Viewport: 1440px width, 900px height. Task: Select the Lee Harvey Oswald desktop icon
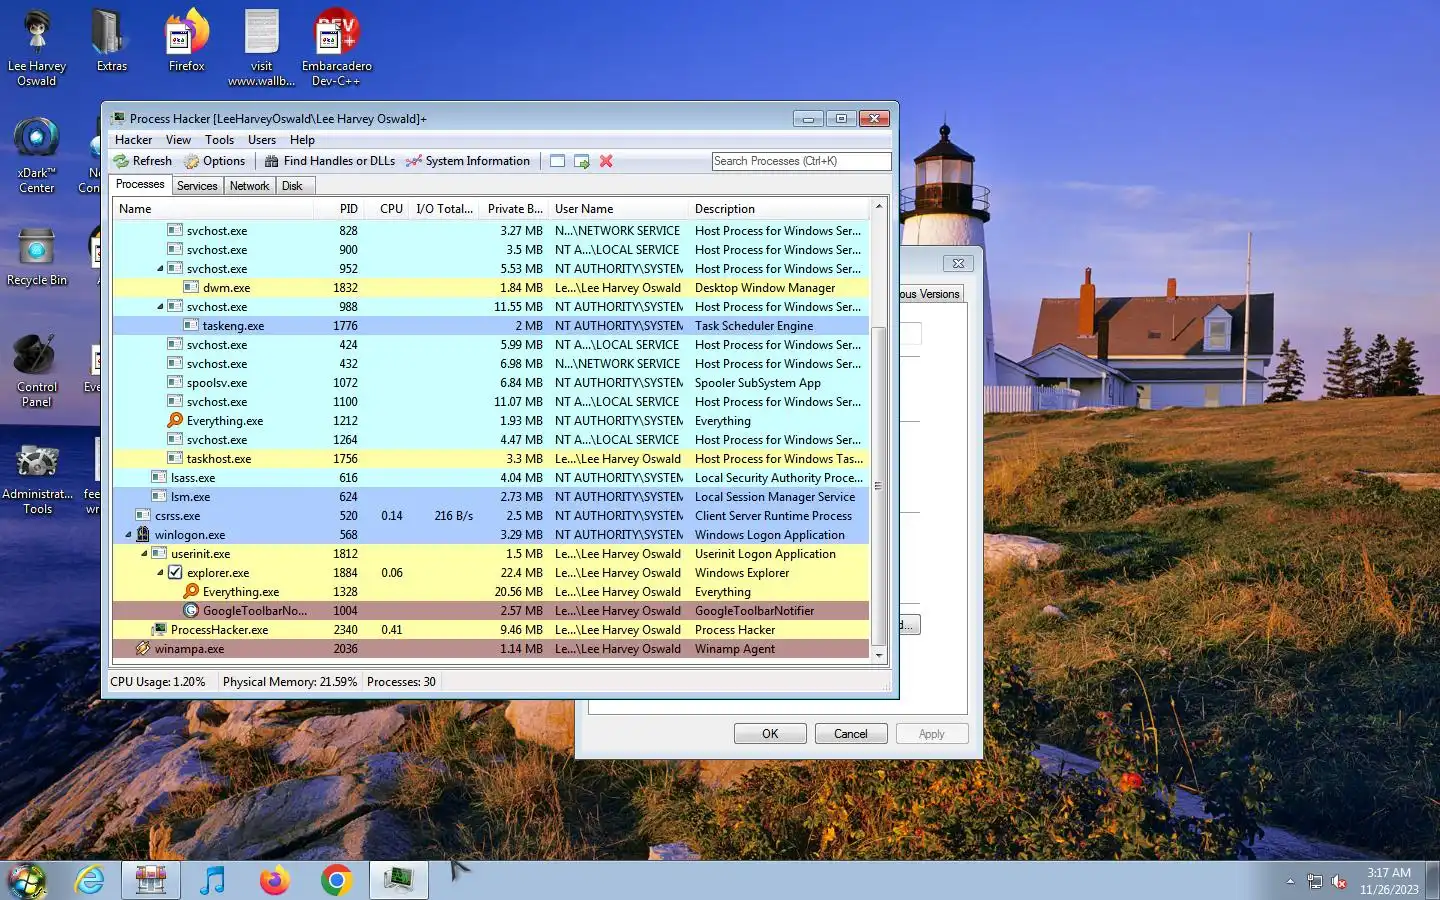[x=37, y=47]
